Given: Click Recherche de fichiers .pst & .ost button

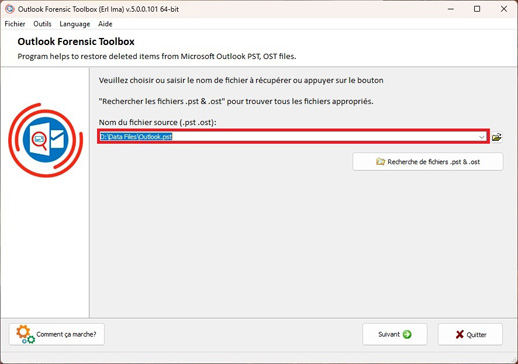Looking at the screenshot, I should click(x=428, y=162).
